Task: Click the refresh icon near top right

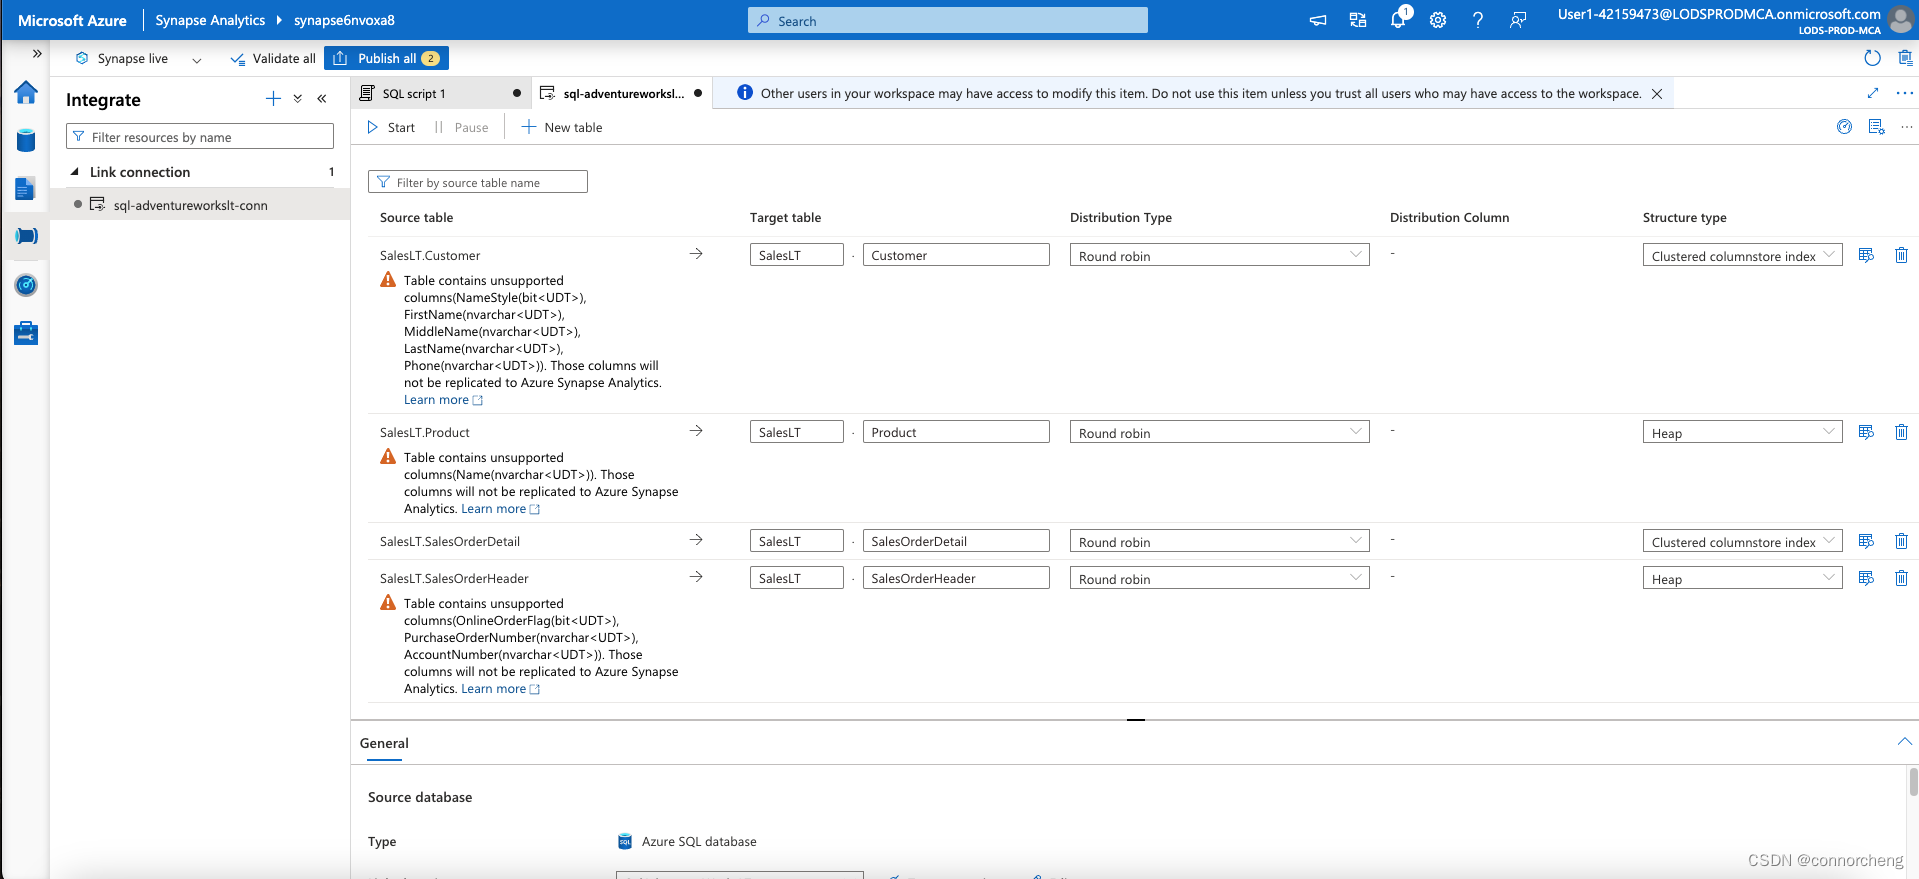Action: click(1873, 58)
